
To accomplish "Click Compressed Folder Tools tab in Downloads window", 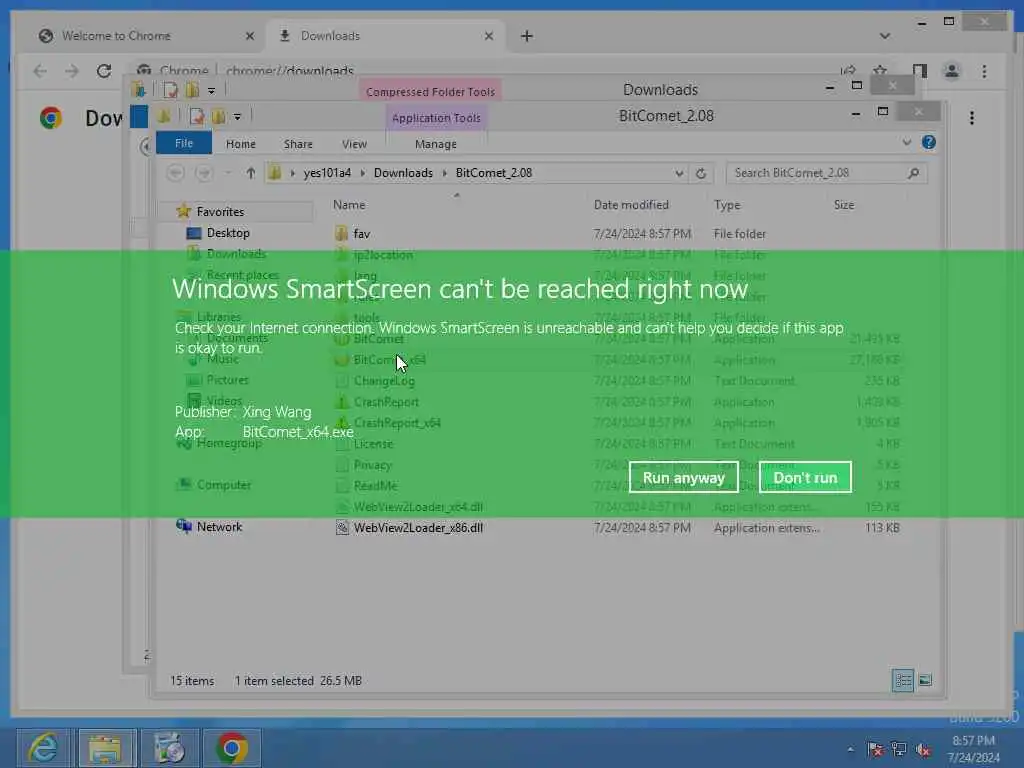I will (430, 92).
